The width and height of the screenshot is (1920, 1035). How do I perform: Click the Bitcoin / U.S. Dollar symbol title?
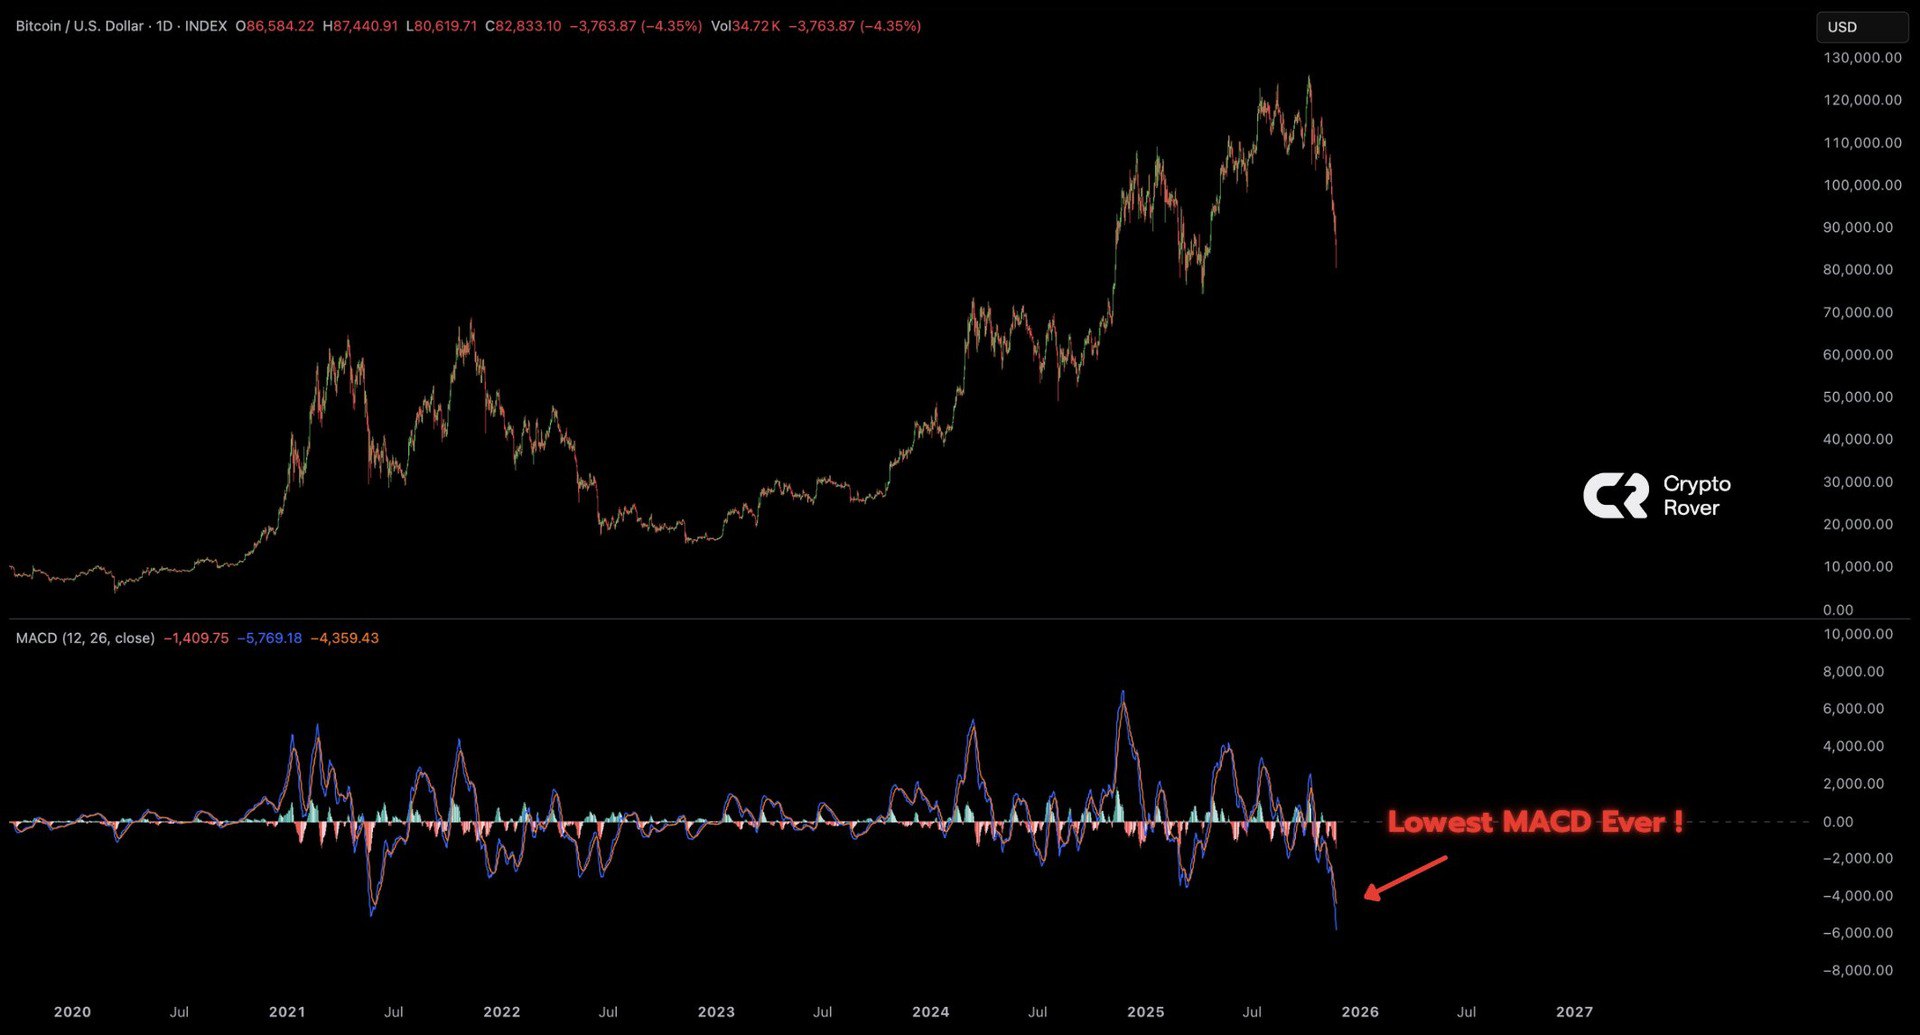point(79,26)
